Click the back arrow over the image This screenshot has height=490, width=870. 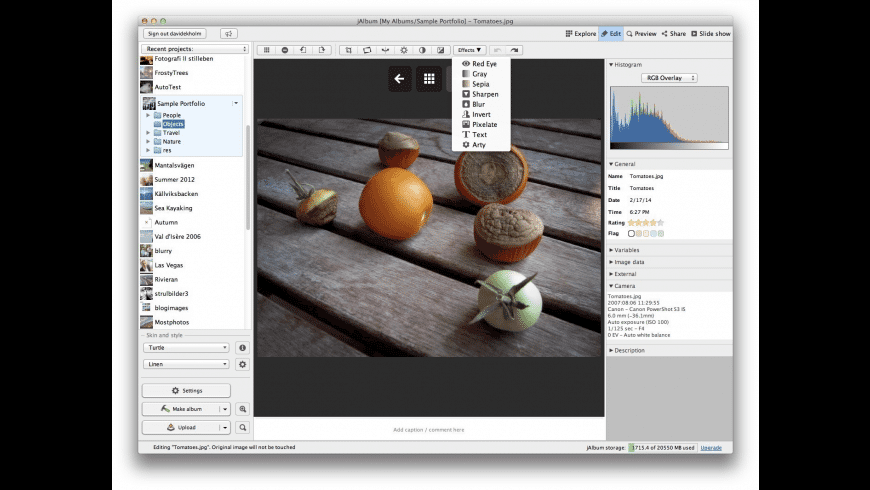click(x=400, y=78)
